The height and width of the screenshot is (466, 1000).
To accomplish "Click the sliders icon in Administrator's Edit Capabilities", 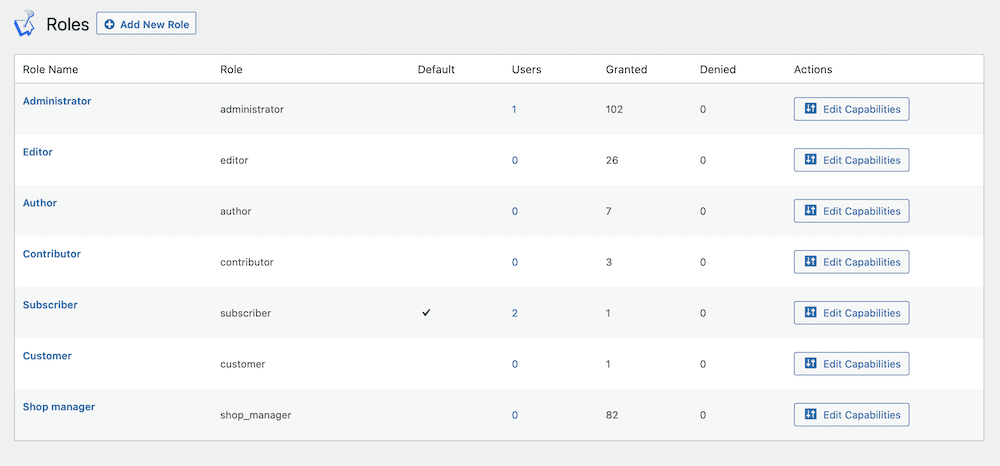I will point(811,109).
